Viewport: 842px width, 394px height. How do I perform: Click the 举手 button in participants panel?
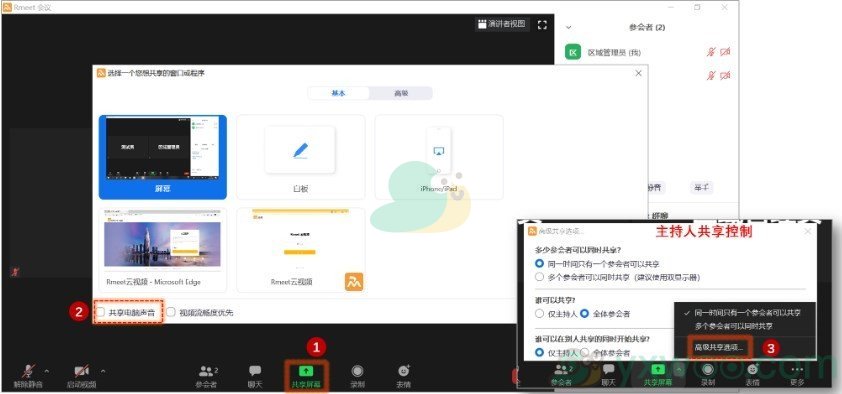coord(701,187)
